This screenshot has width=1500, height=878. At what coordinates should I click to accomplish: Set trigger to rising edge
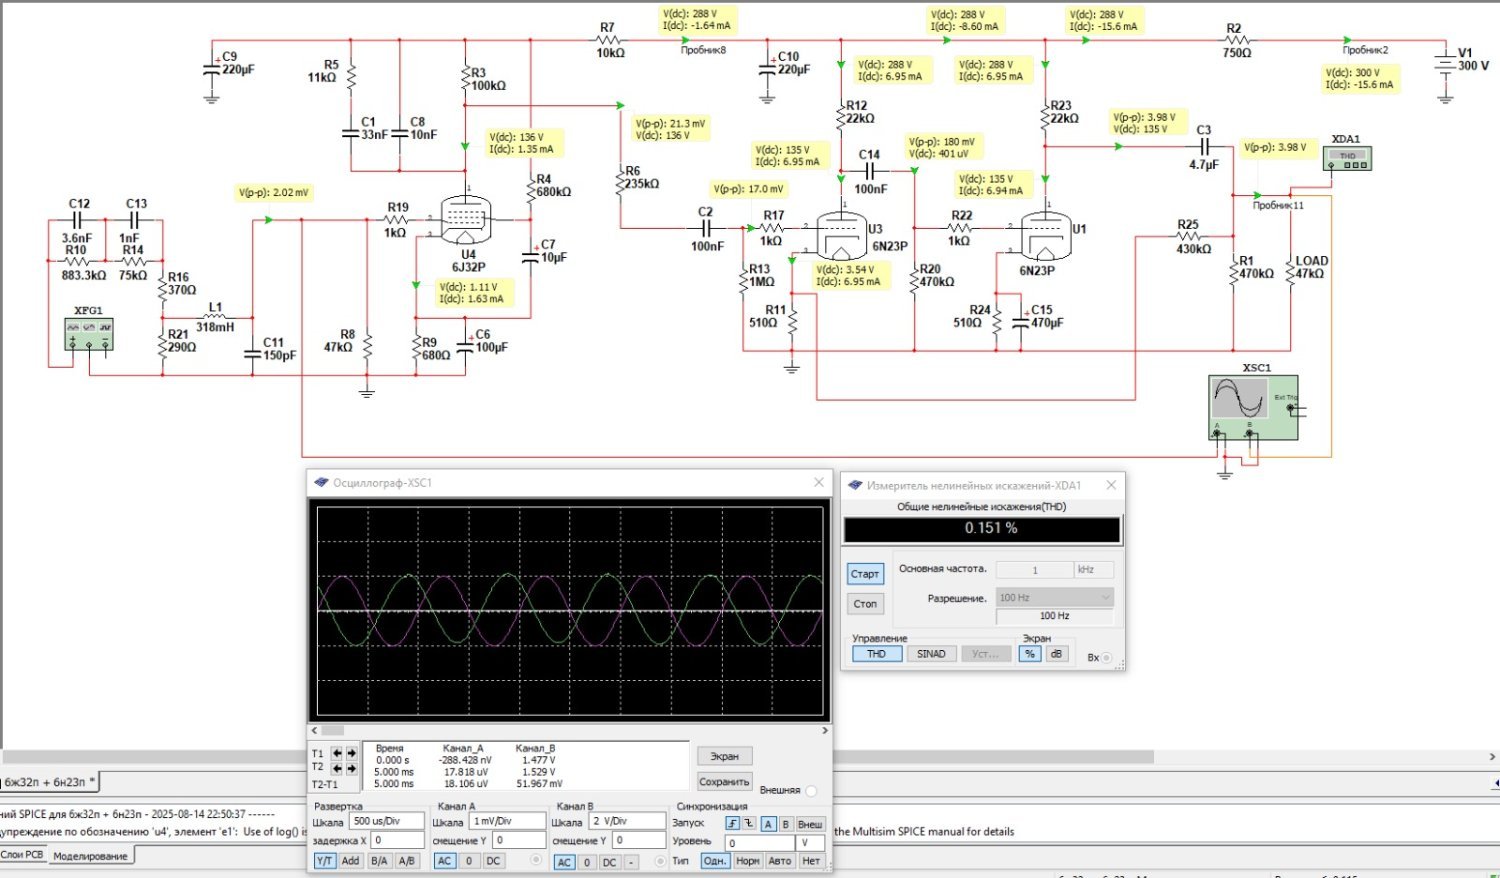tap(733, 824)
